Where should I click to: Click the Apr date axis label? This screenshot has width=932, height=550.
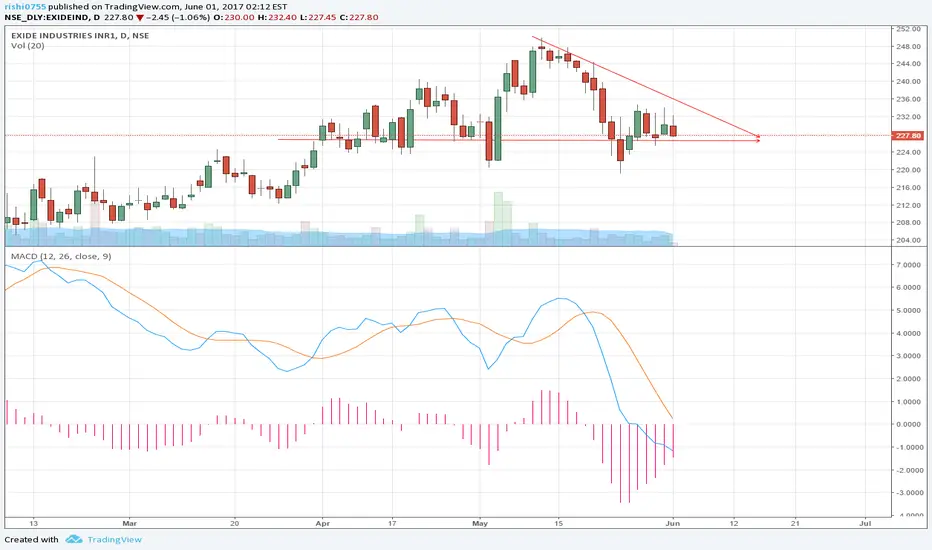point(322,524)
